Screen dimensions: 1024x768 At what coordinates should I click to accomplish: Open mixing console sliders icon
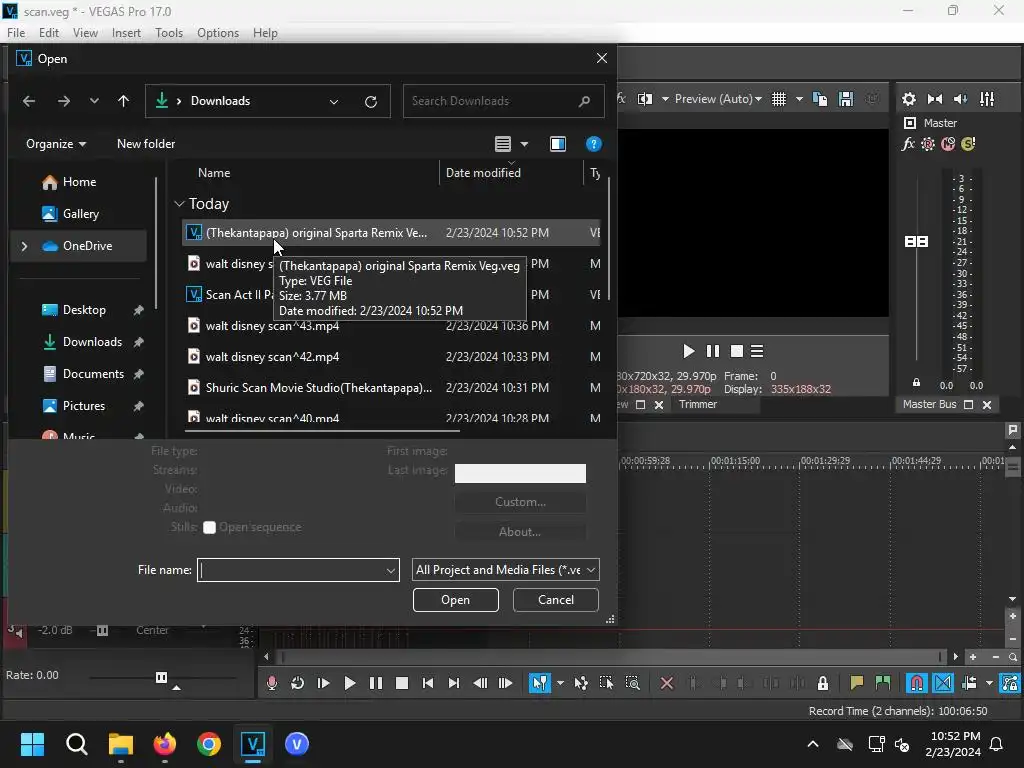point(987,99)
